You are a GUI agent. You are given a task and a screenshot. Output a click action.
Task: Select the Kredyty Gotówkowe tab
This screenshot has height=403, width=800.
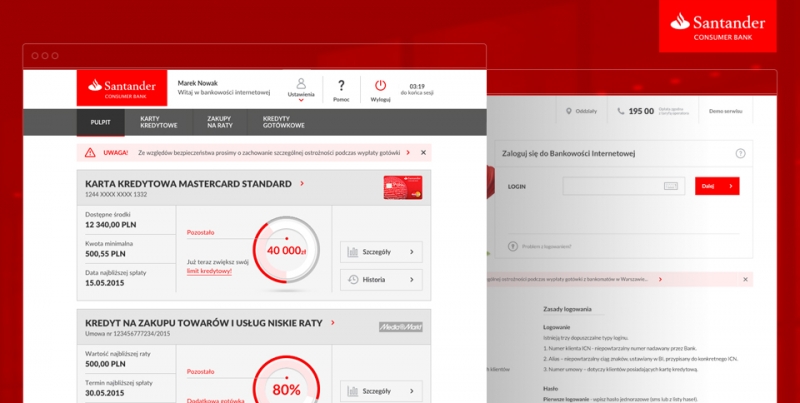(x=283, y=122)
